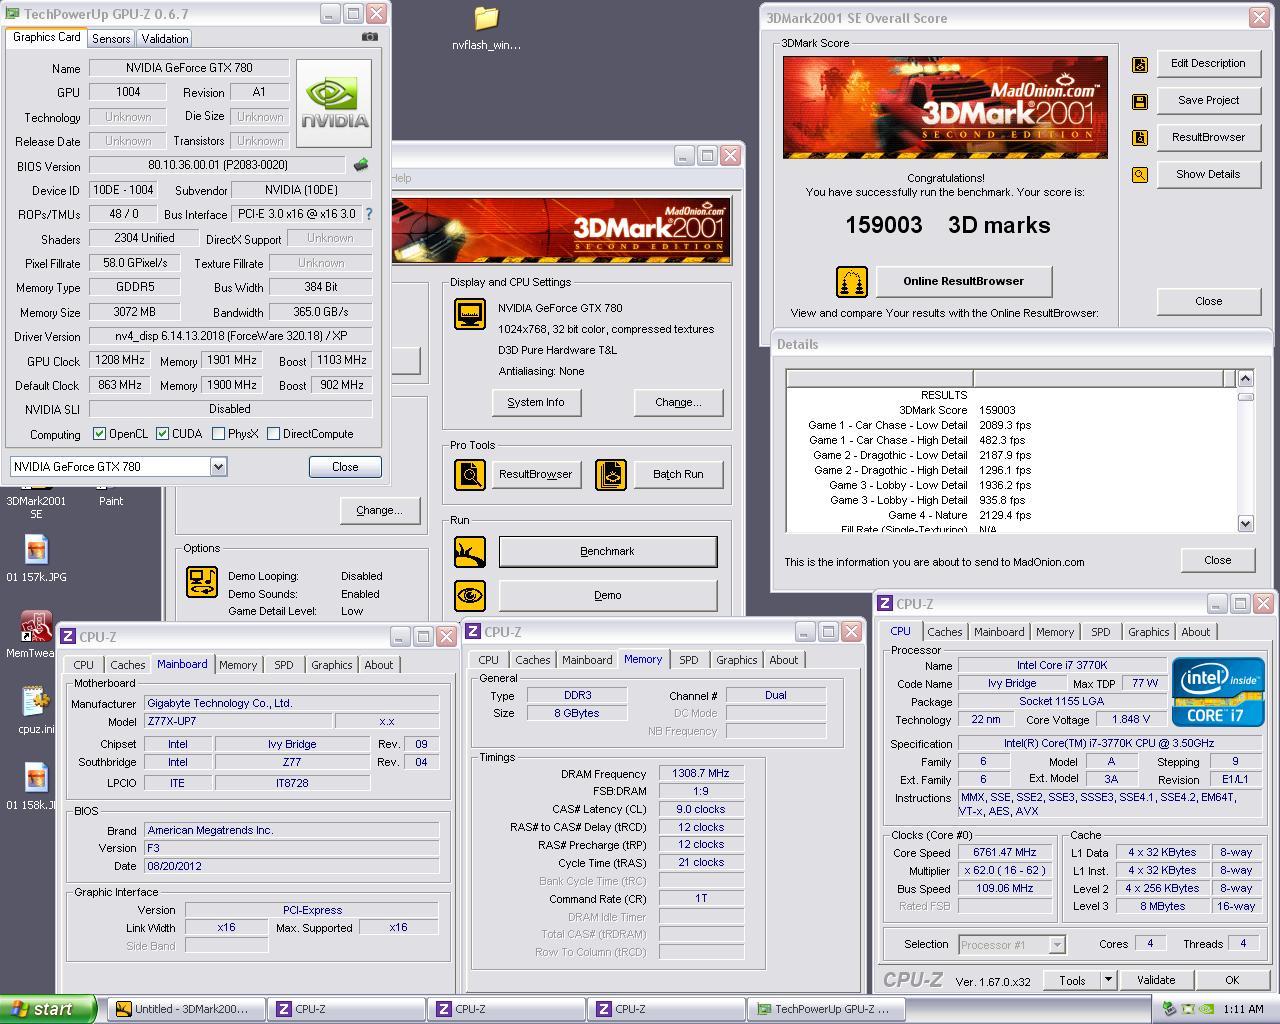Click the BIOS save chip icon in GPU-Z
The width and height of the screenshot is (1280, 1024).
coord(361,165)
